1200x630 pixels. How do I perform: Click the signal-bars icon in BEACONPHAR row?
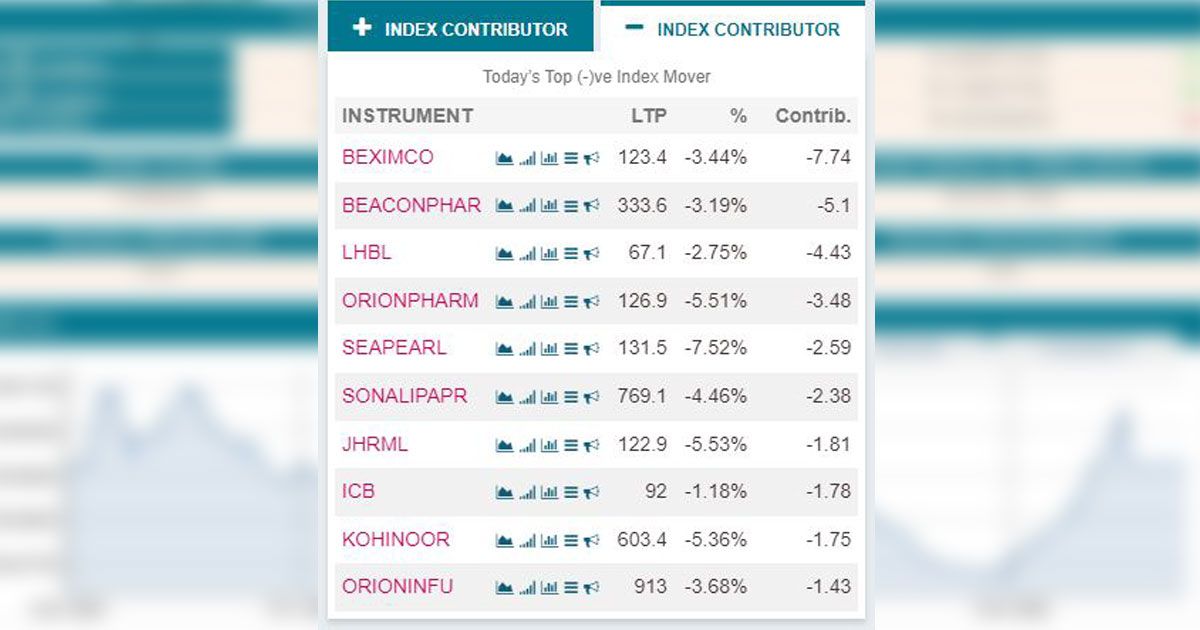click(x=528, y=206)
